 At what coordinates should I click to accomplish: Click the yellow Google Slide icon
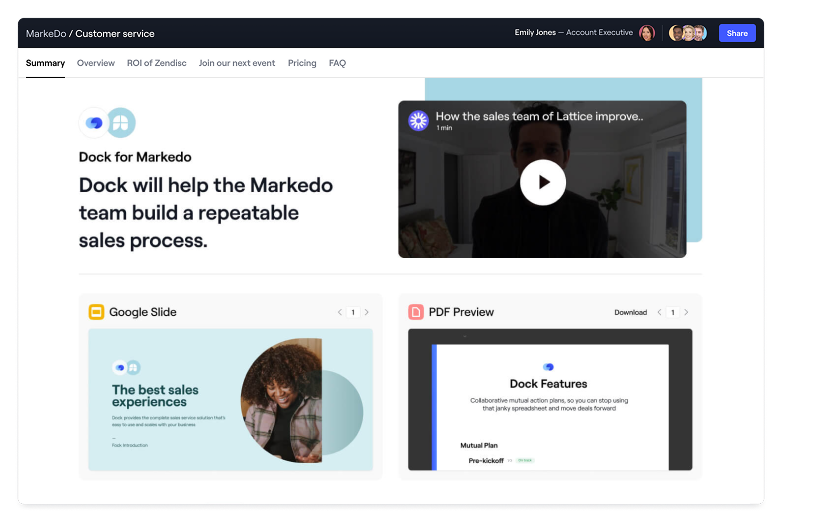96,312
